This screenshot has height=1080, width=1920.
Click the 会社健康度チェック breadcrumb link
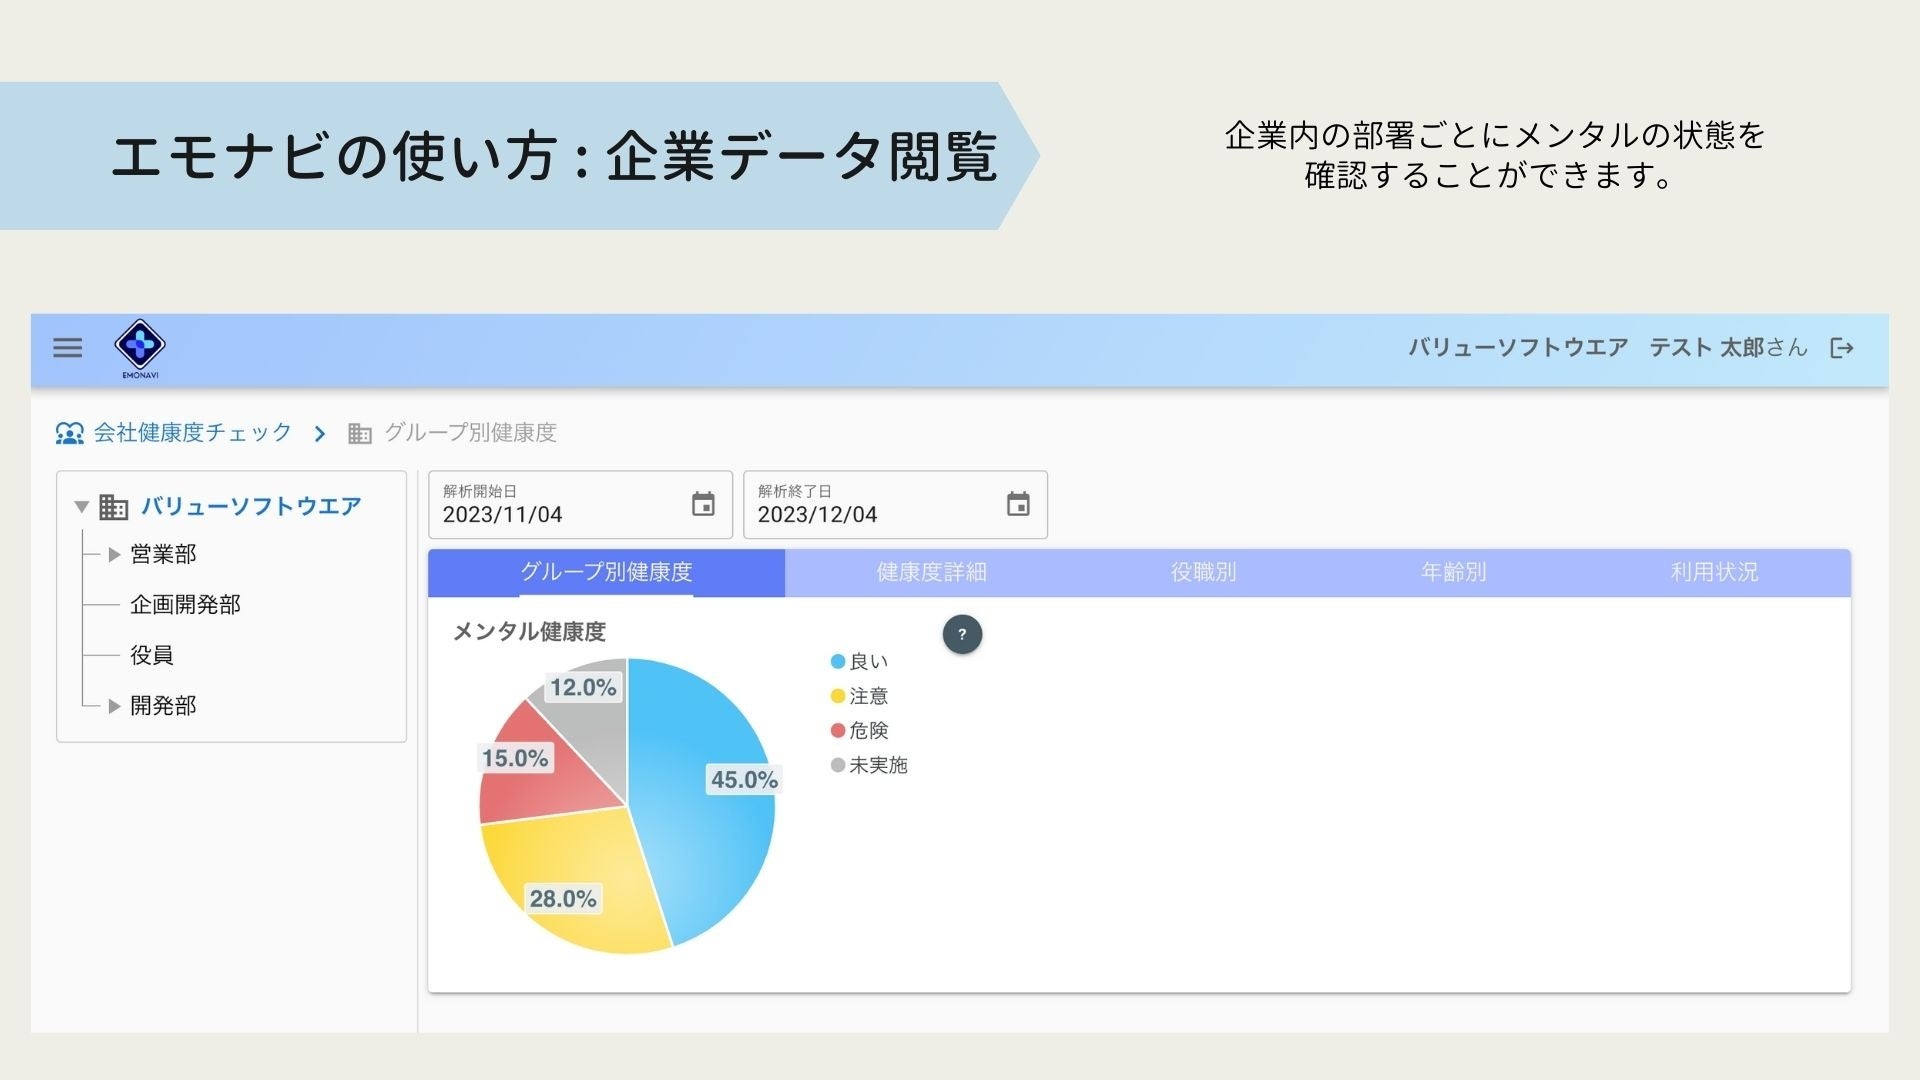click(192, 433)
